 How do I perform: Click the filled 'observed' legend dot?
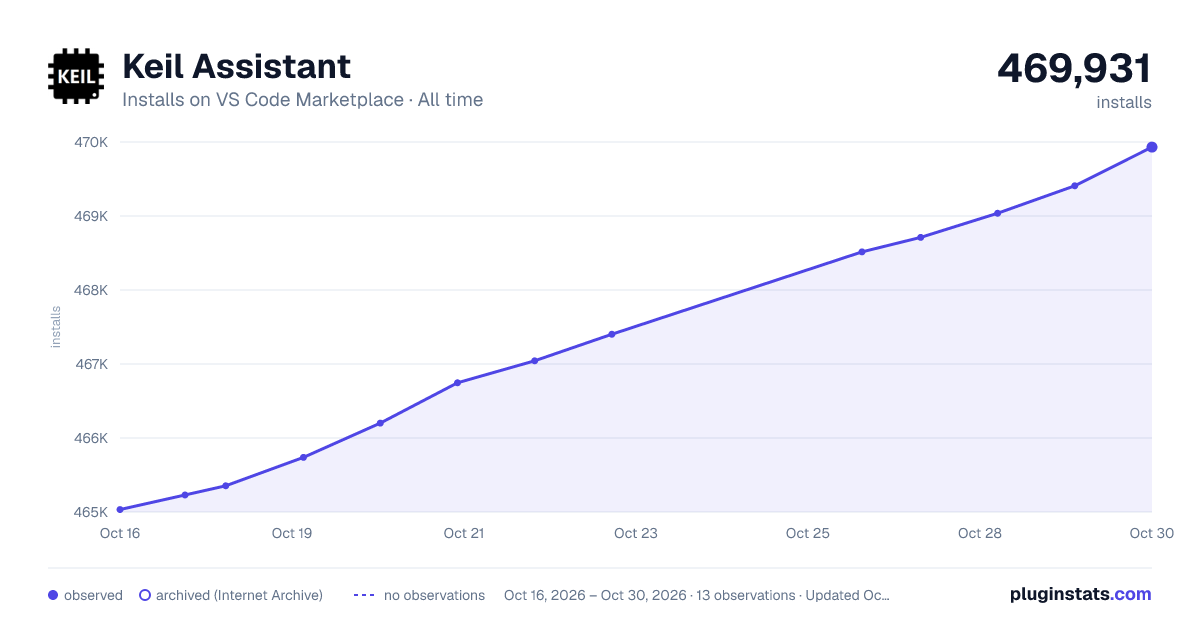click(x=53, y=595)
